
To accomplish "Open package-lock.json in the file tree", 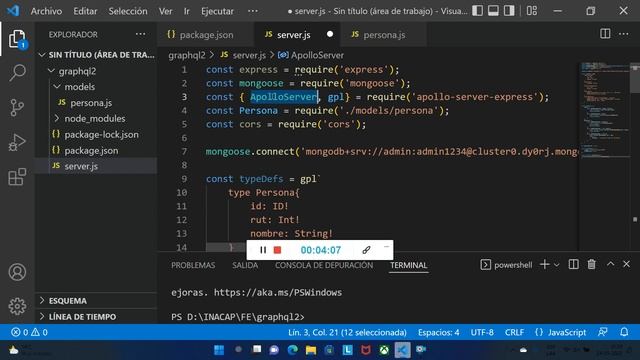I will (97, 135).
